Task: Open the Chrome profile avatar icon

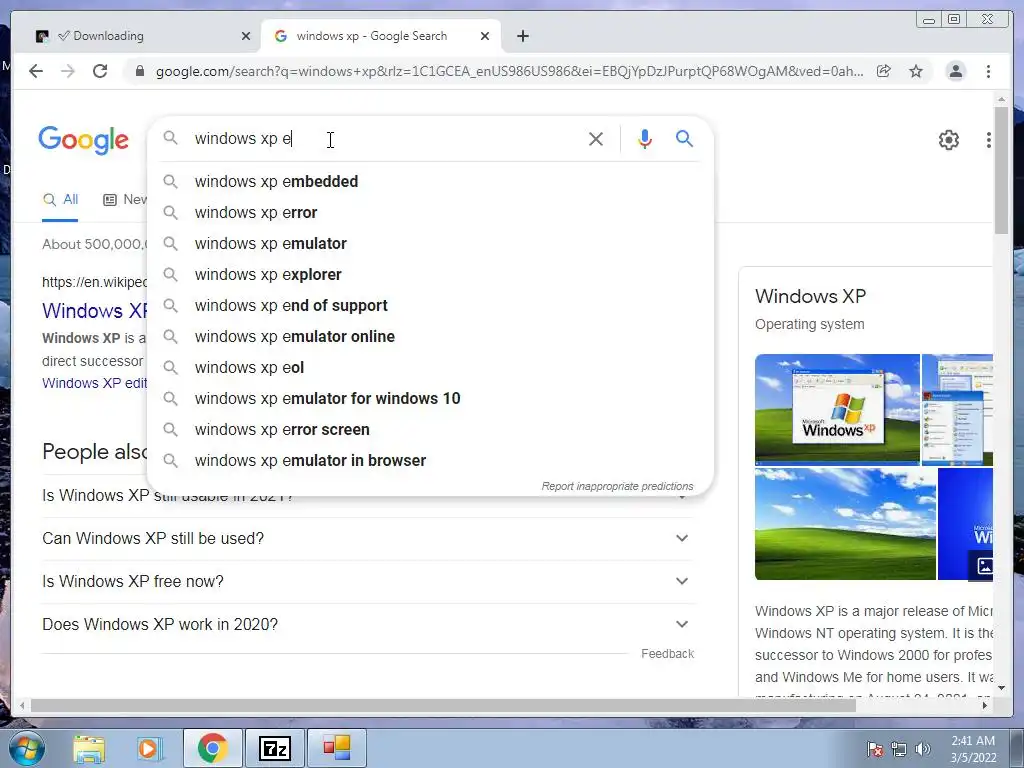Action: click(955, 71)
